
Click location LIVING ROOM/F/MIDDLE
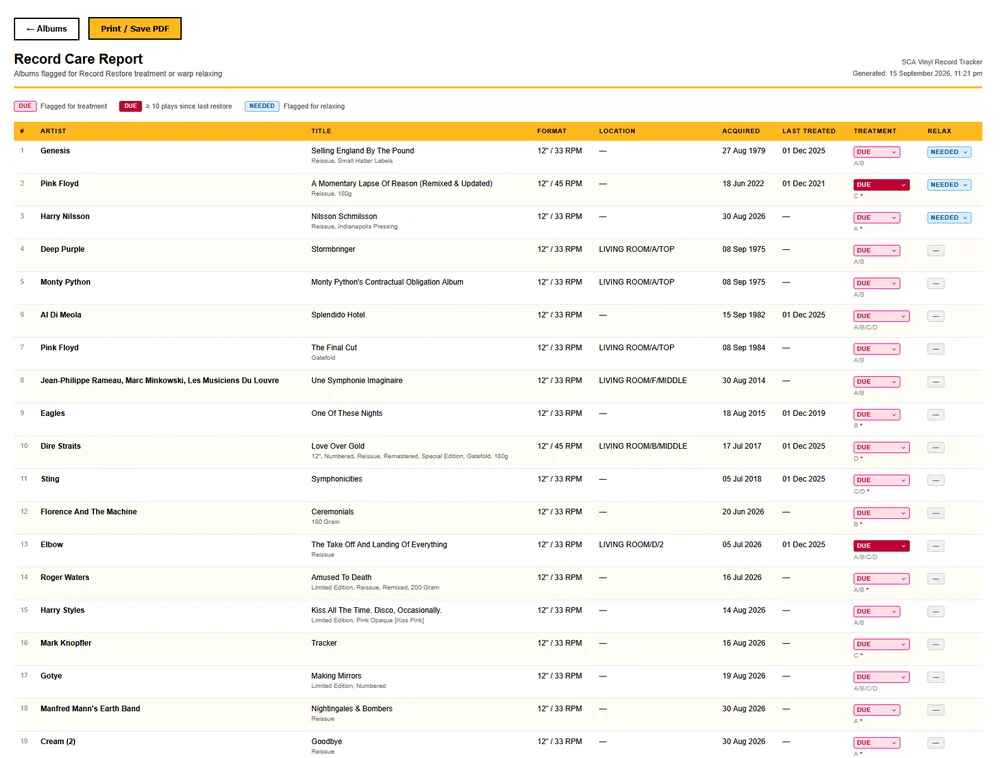click(643, 381)
